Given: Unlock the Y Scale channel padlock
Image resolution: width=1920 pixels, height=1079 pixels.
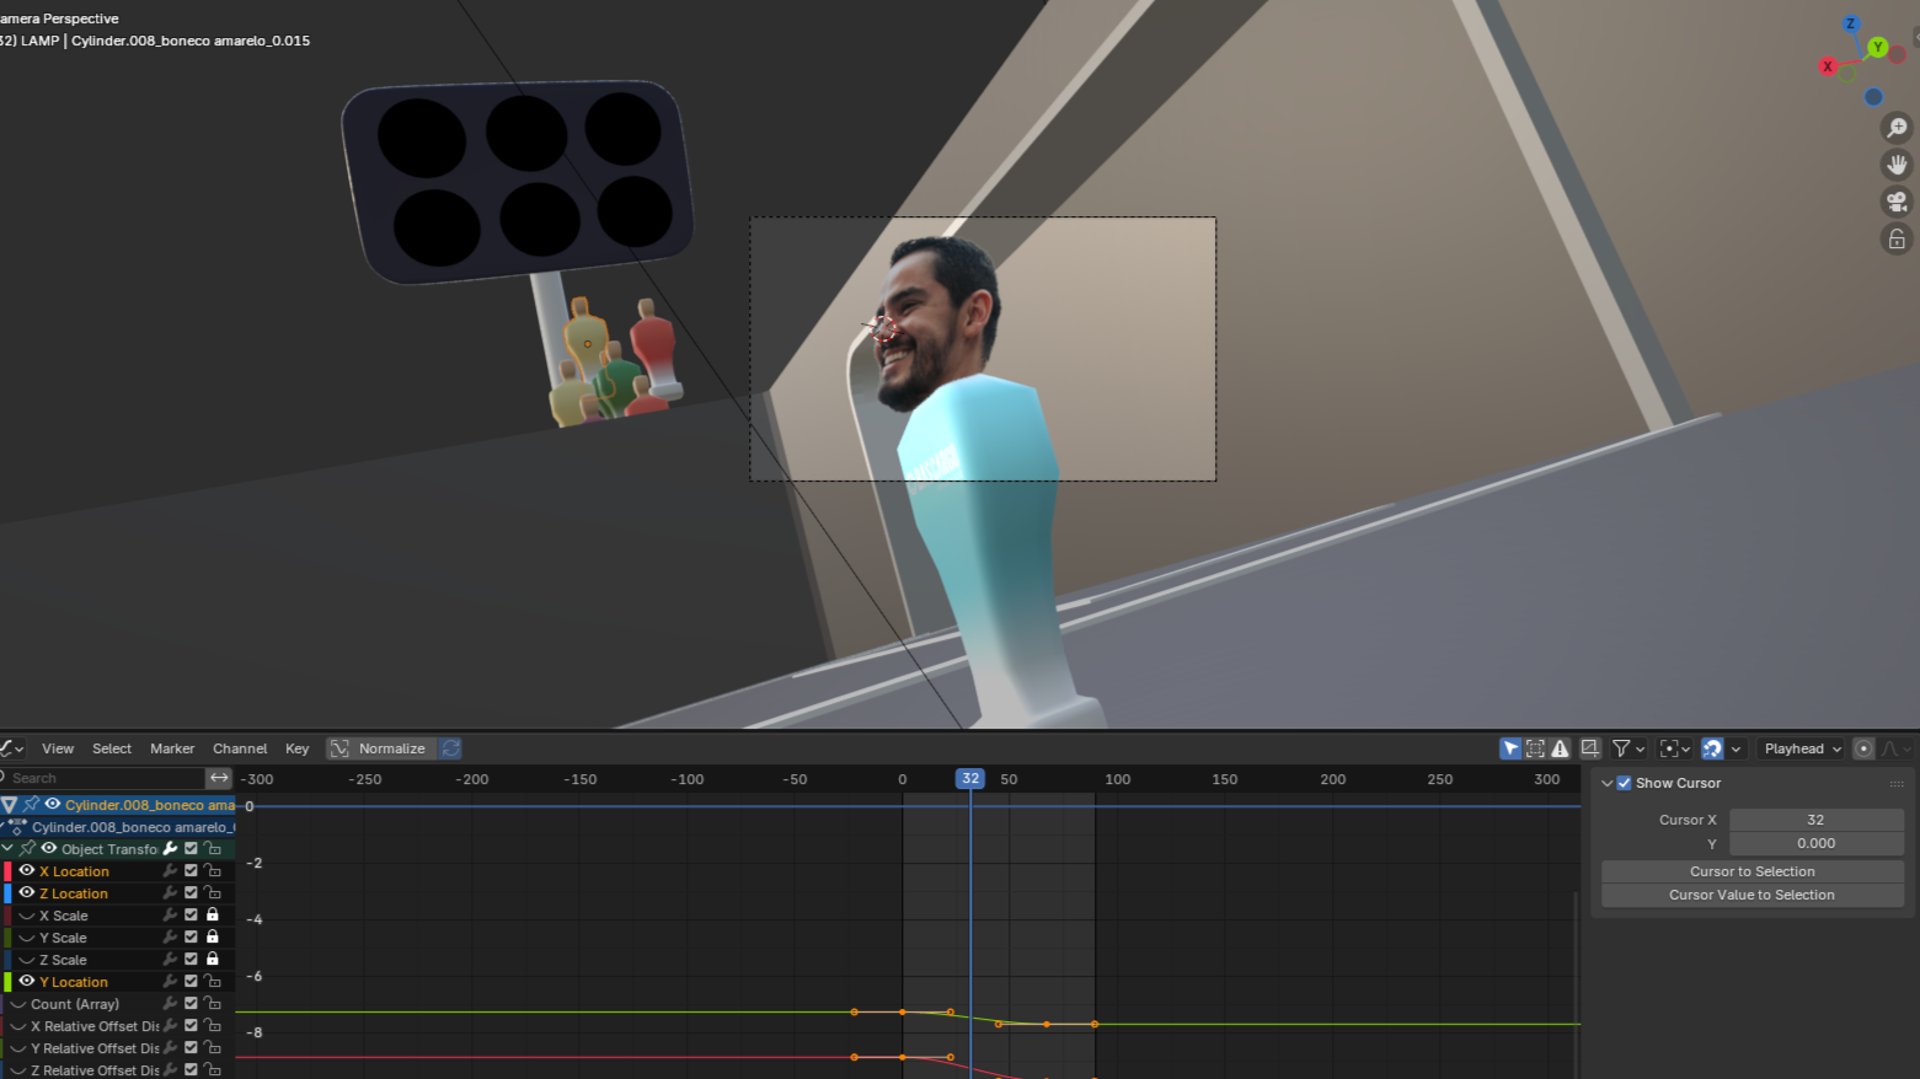Looking at the screenshot, I should pos(212,937).
